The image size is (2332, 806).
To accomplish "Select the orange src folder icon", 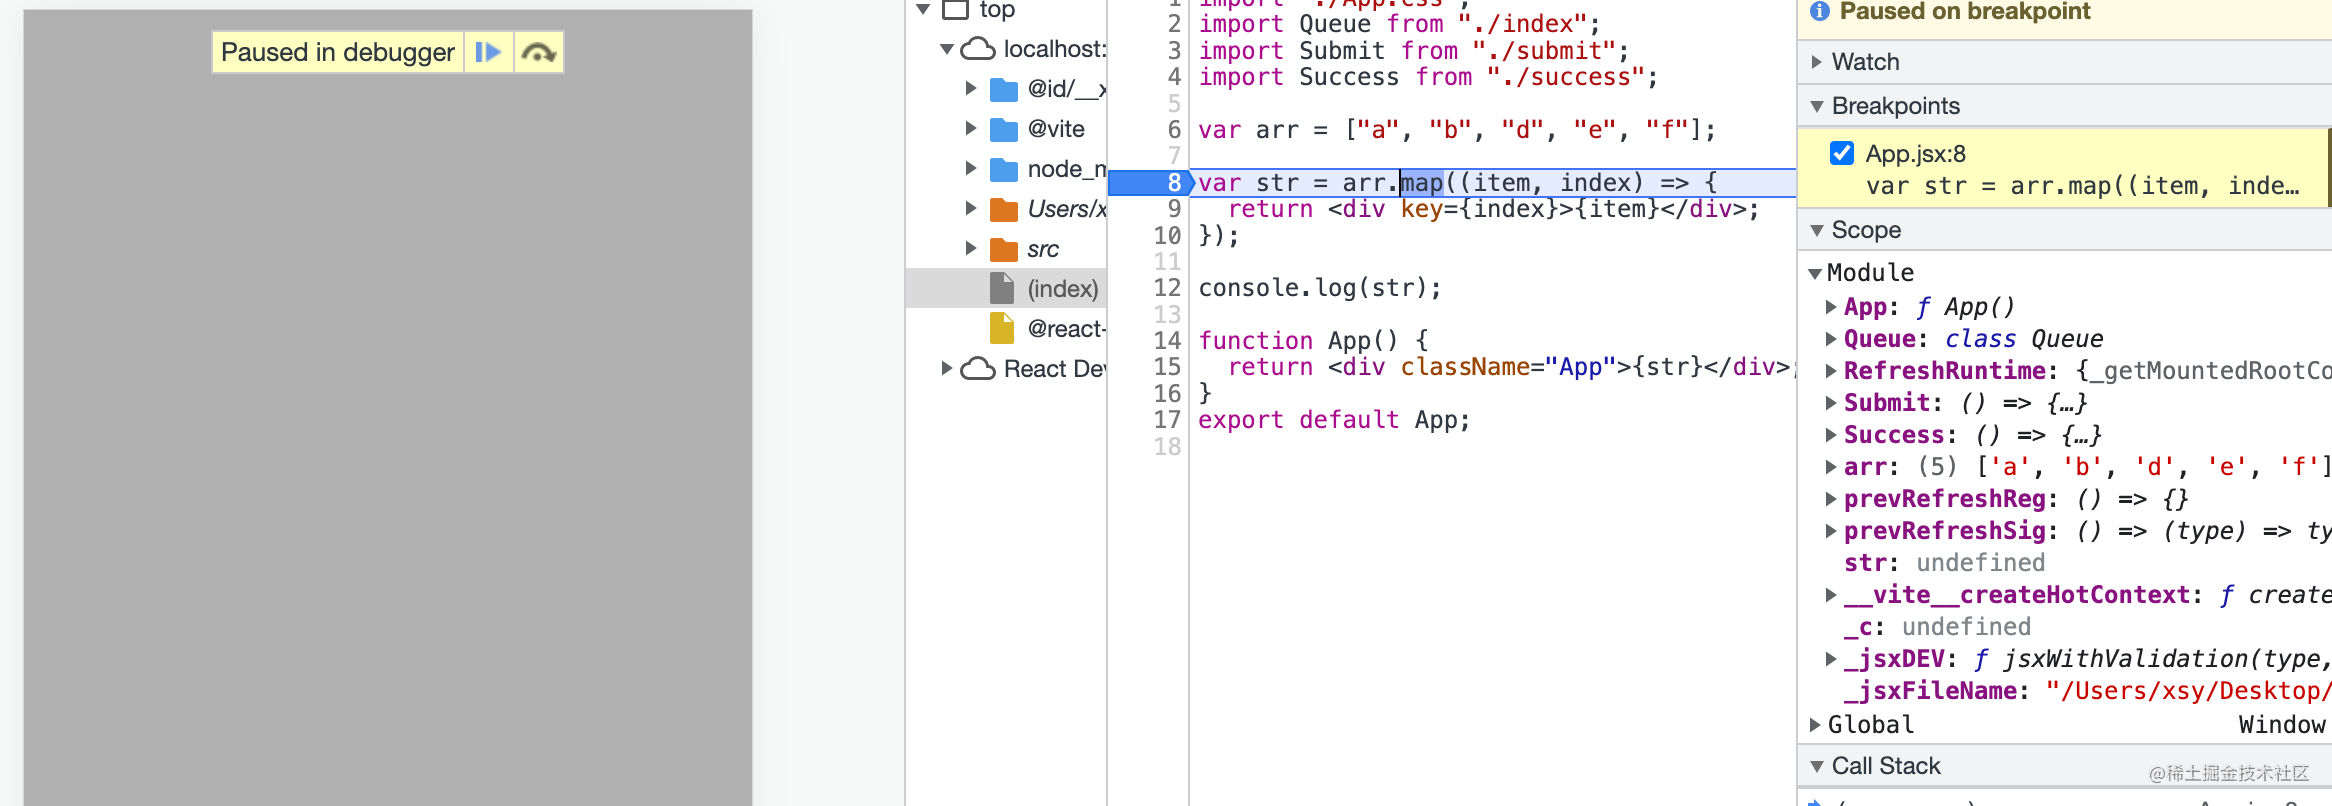I will pos(1003,249).
